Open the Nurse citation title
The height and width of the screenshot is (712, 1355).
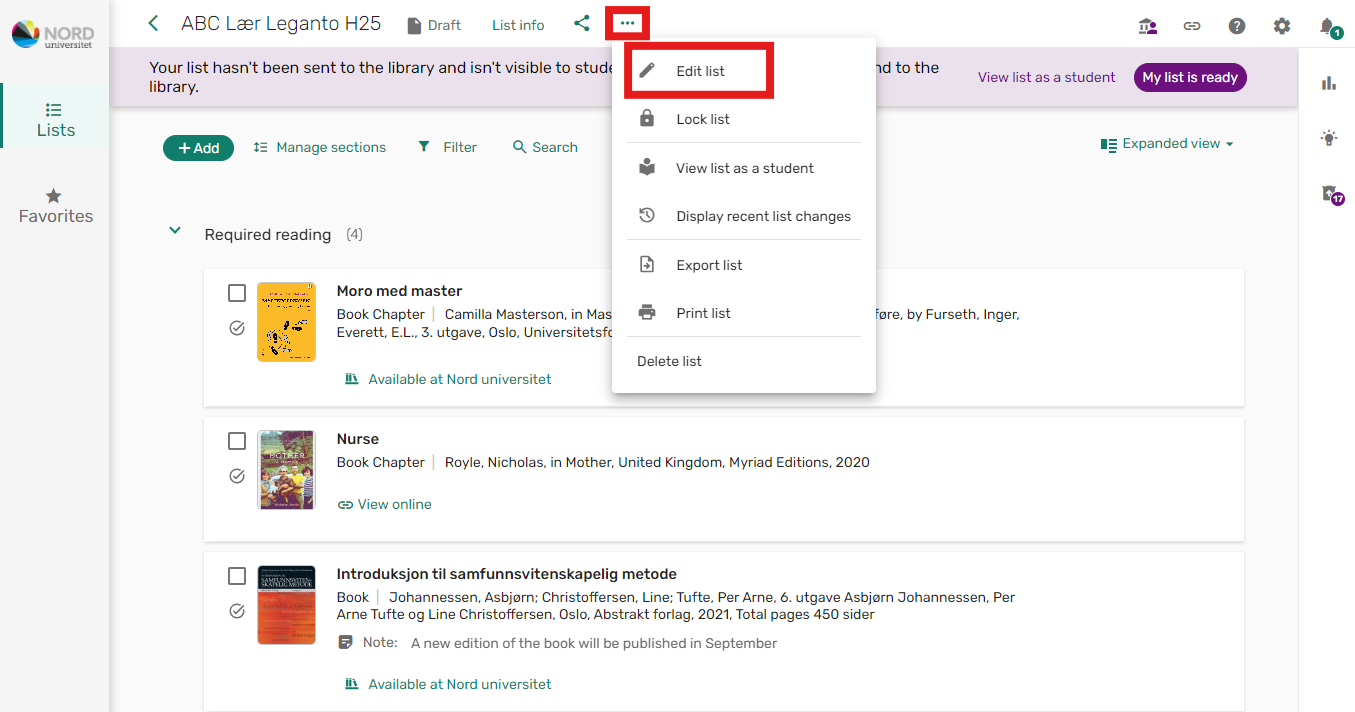[x=358, y=439]
